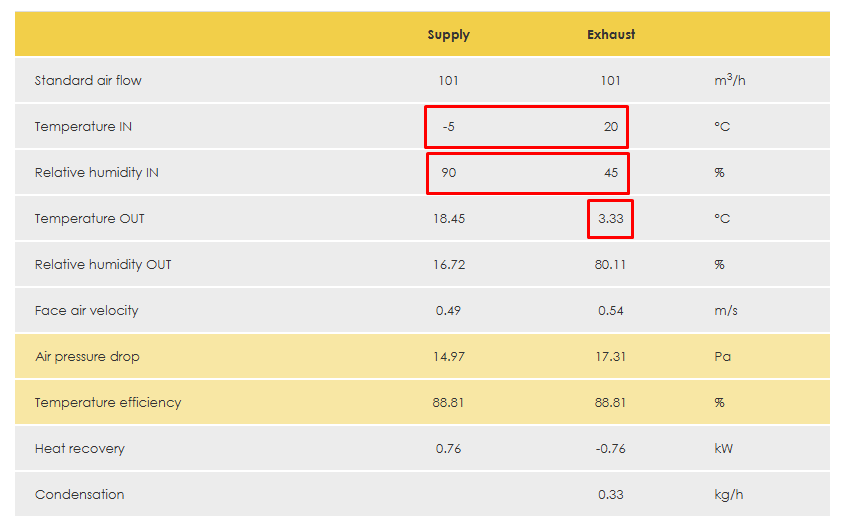Click the Exhaust Relative humidity IN value 45
842x526 pixels.
(x=610, y=173)
